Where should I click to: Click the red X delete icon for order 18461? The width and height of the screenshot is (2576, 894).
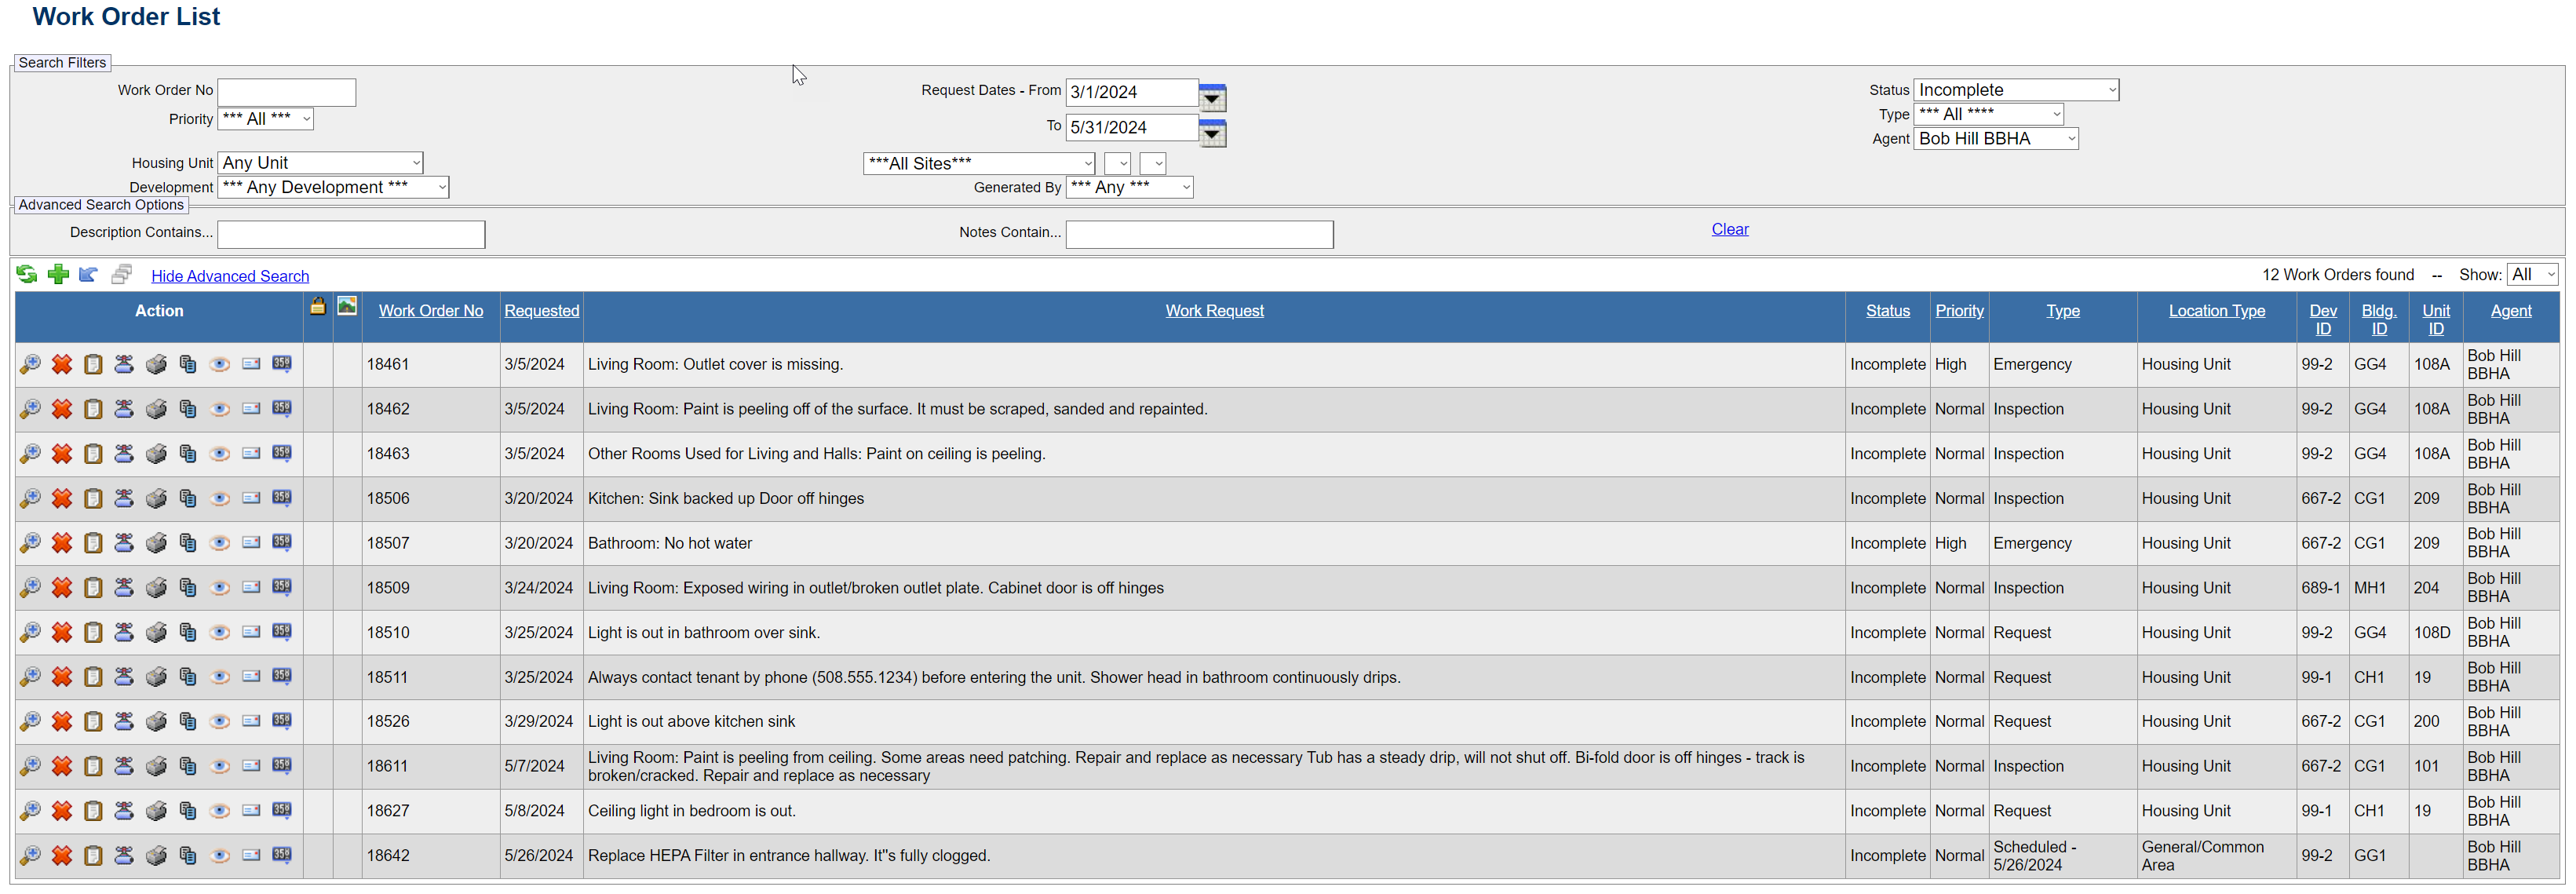click(62, 365)
